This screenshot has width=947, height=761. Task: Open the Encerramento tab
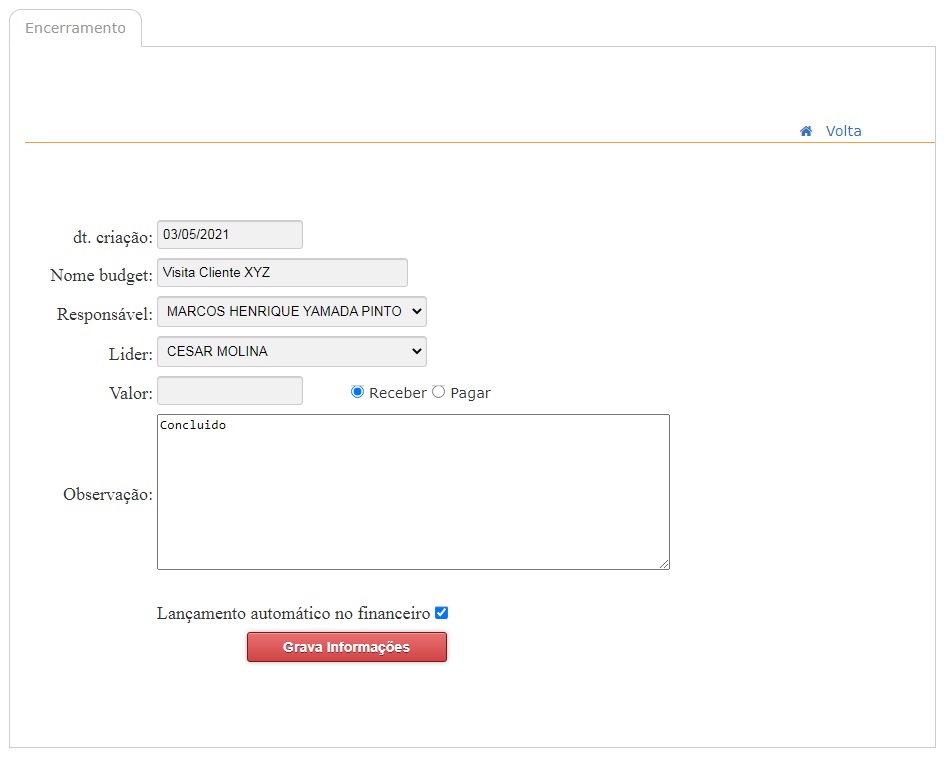(x=76, y=28)
